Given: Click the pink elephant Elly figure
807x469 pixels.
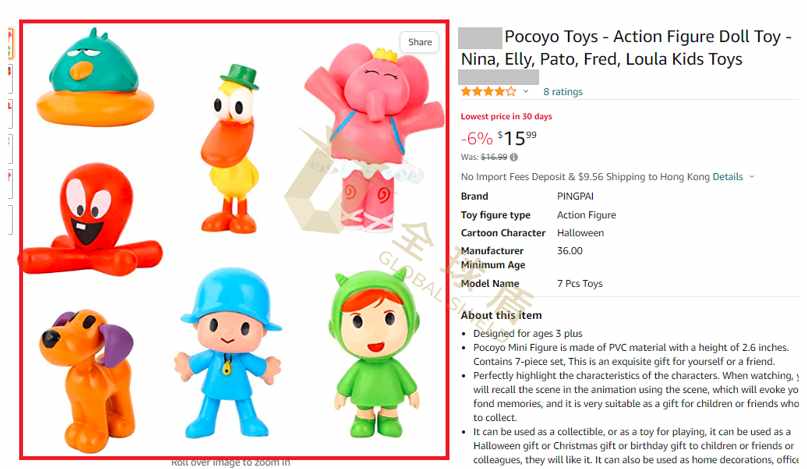Looking at the screenshot, I should click(x=375, y=136).
